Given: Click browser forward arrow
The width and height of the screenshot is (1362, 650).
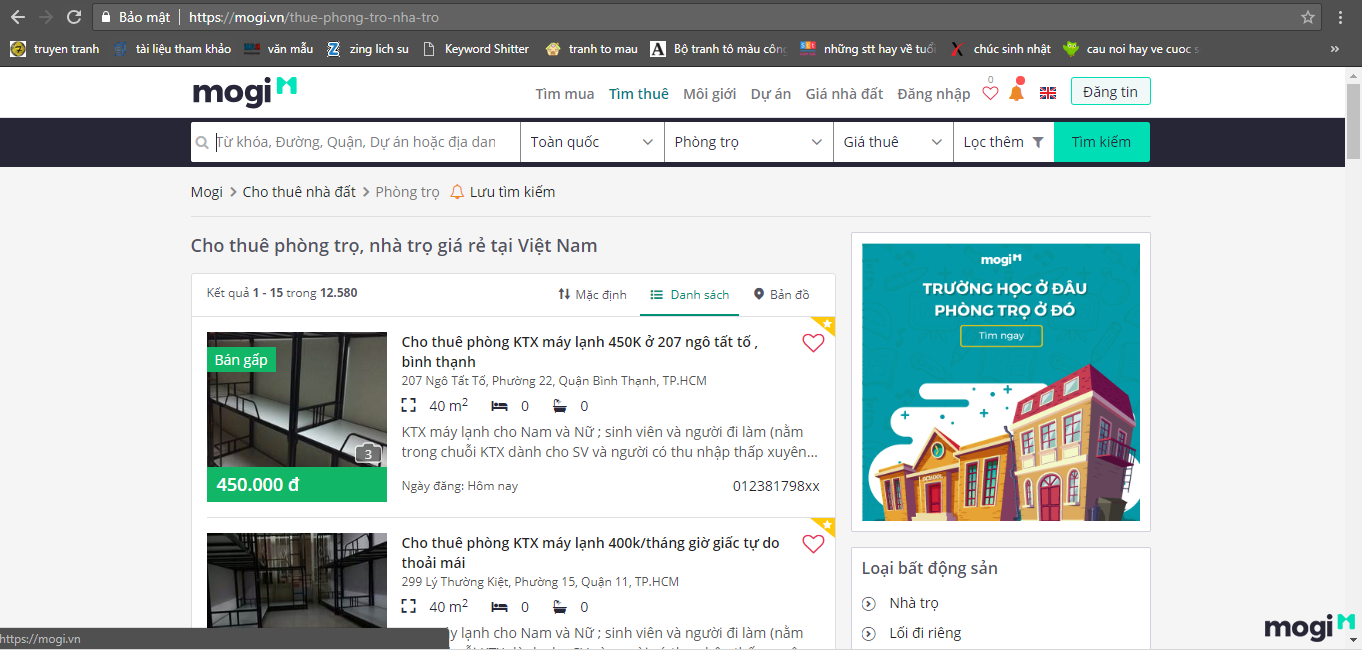Looking at the screenshot, I should [x=46, y=17].
